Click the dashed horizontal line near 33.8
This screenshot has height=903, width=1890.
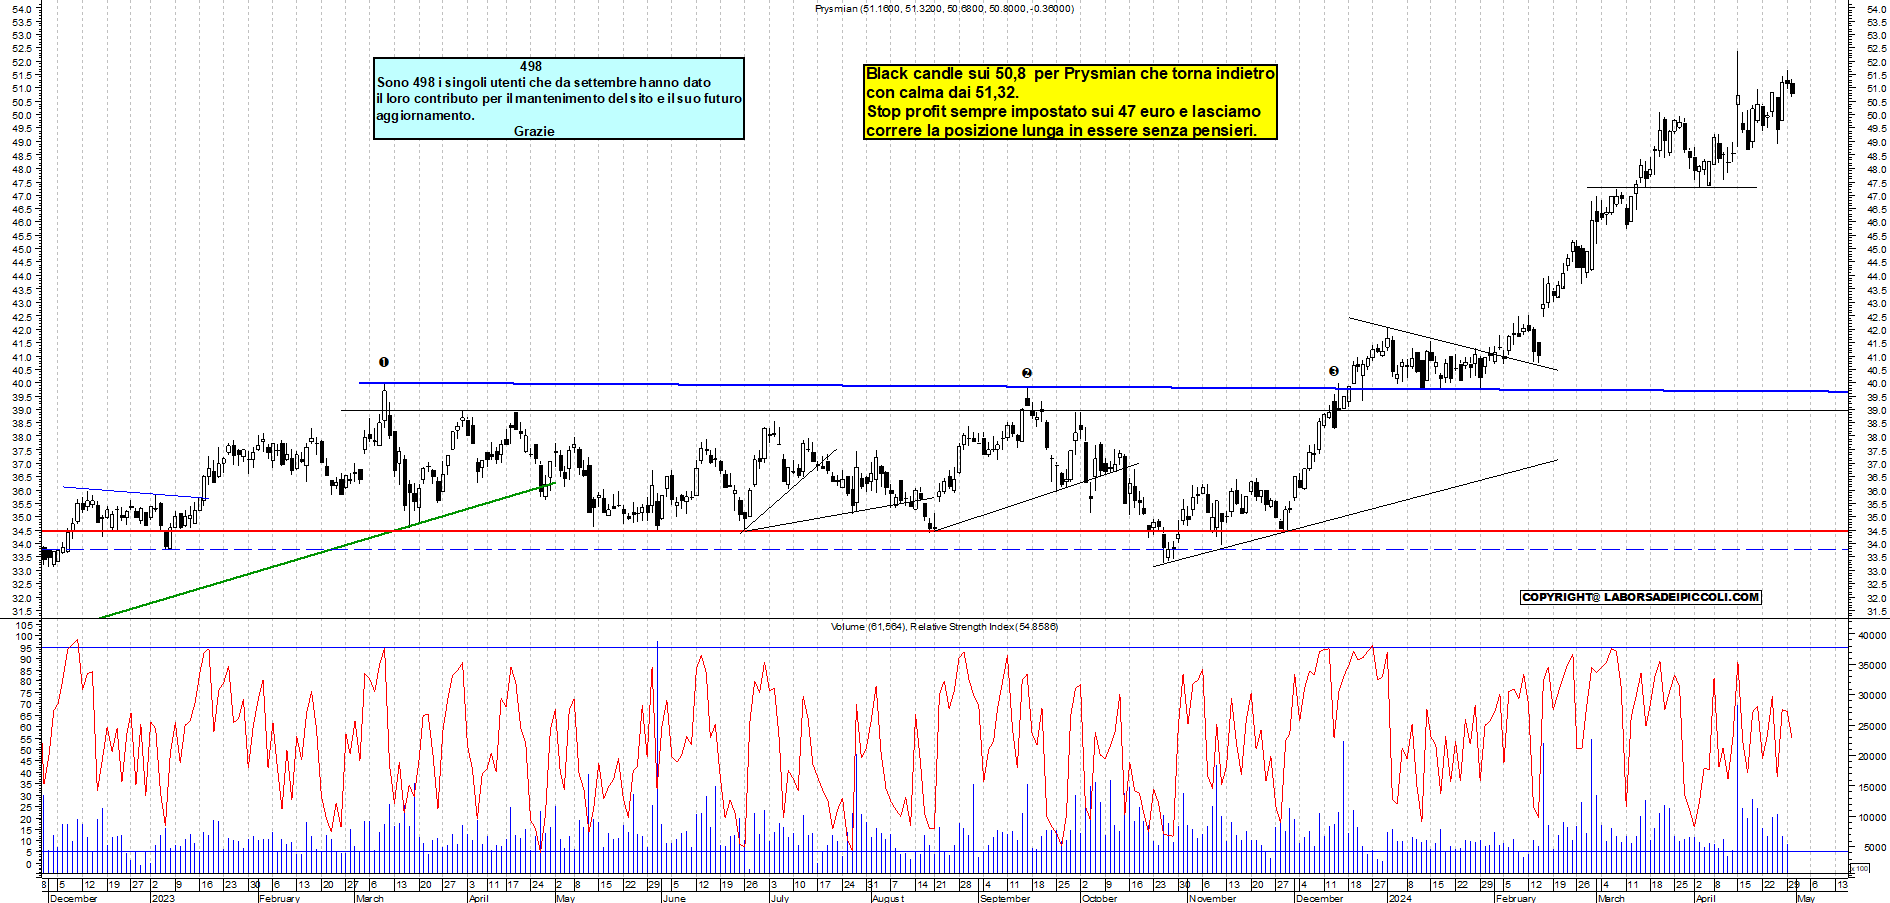944,550
